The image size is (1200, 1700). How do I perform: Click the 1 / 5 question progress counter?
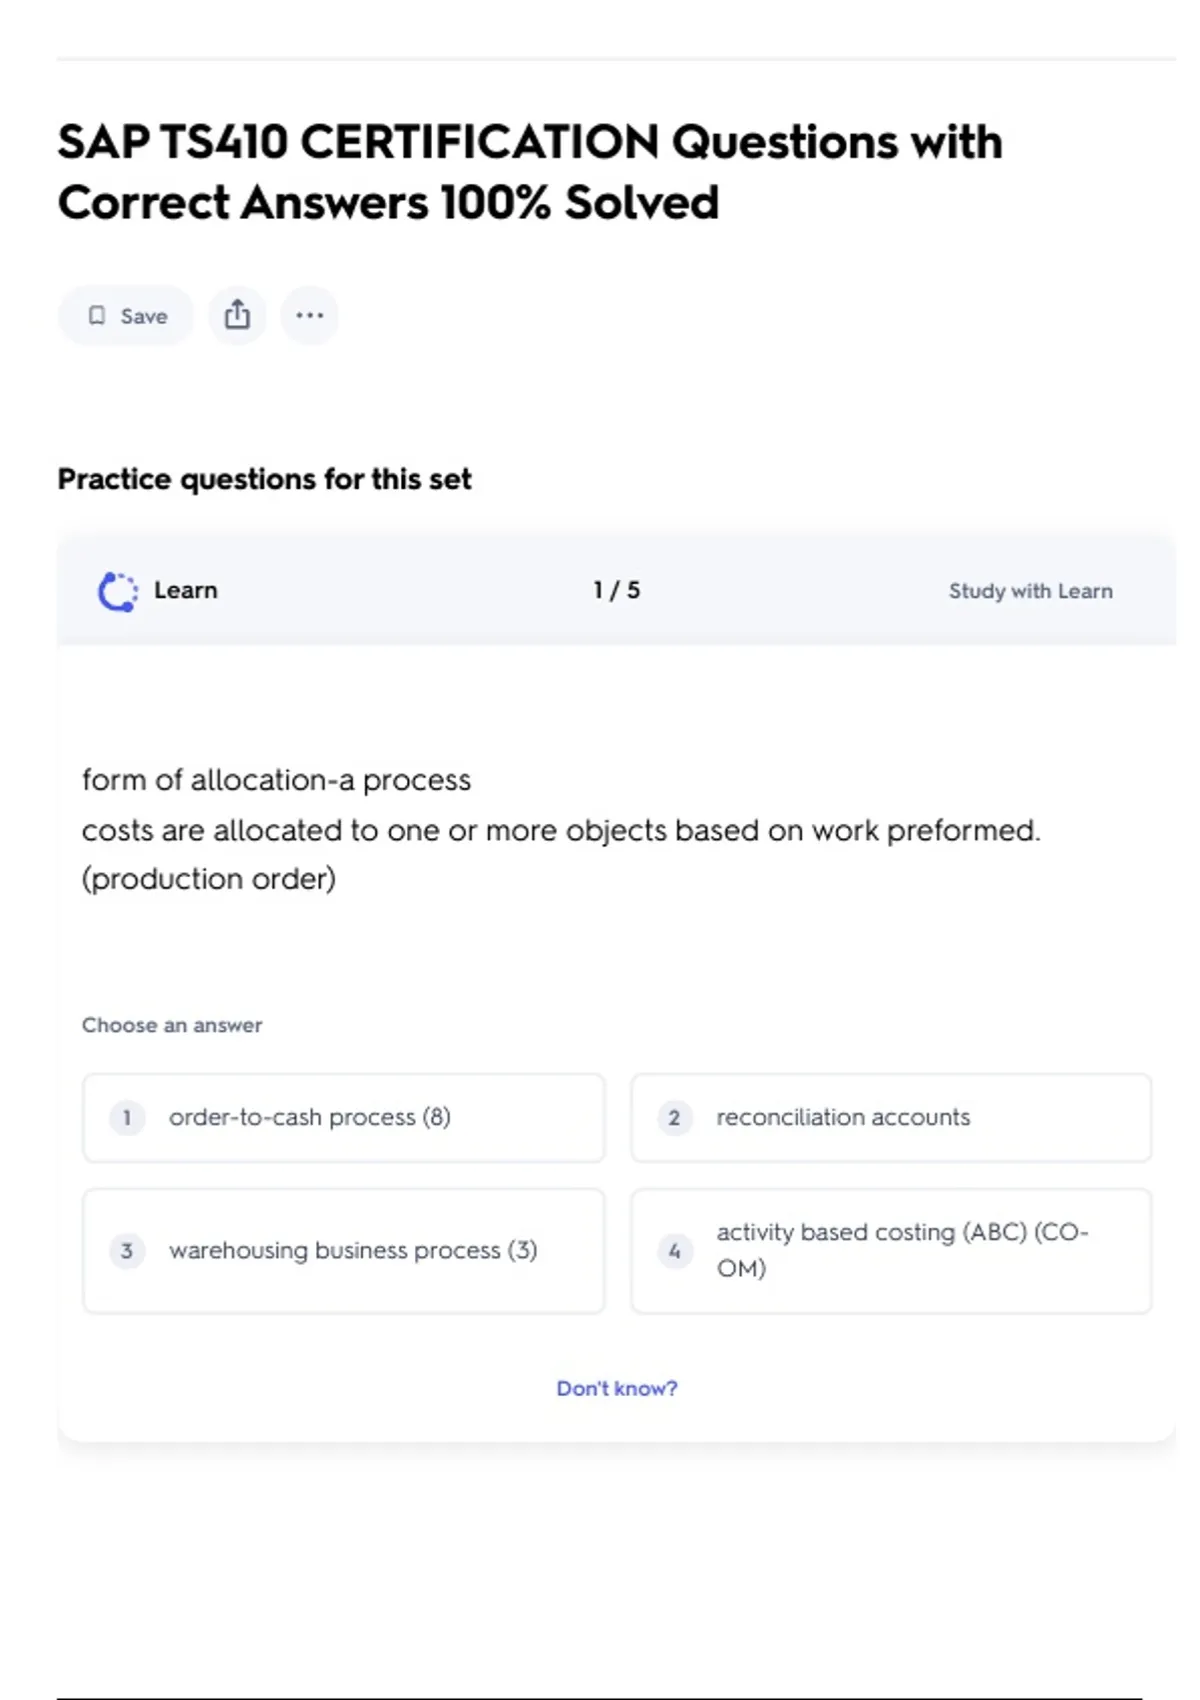616,590
